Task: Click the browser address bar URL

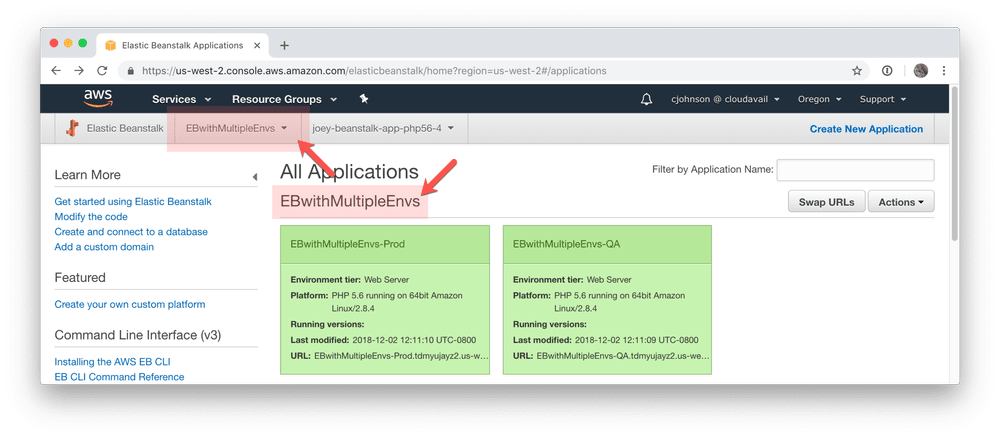Action: tap(374, 71)
